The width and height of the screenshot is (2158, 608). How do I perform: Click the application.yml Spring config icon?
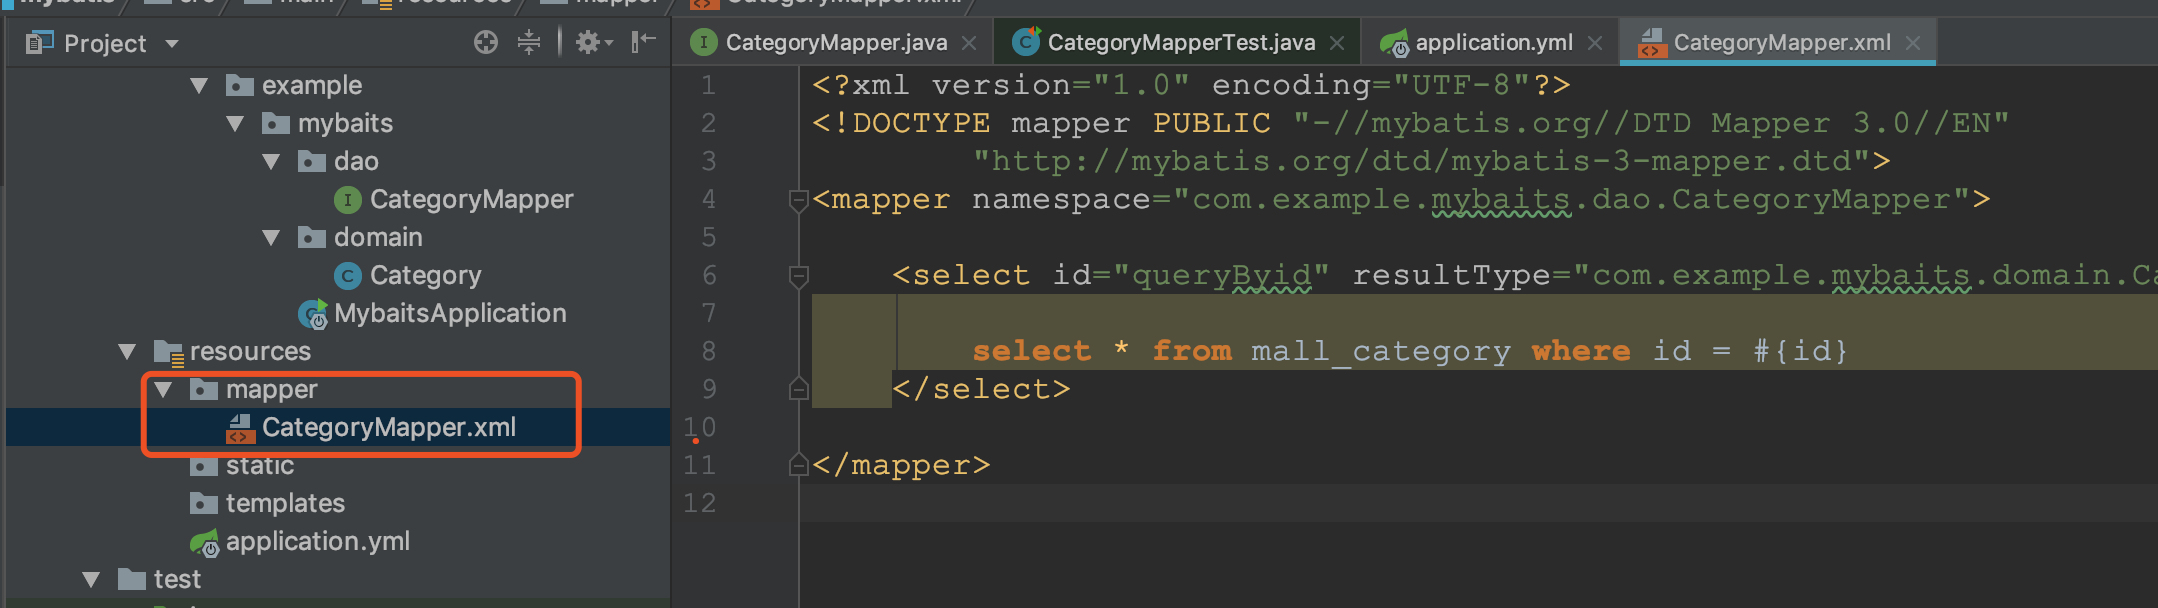205,543
